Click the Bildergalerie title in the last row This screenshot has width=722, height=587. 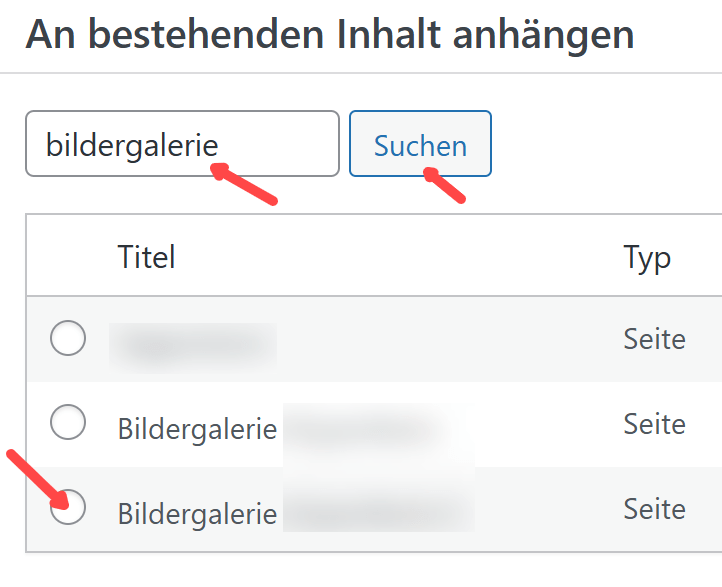tap(197, 513)
